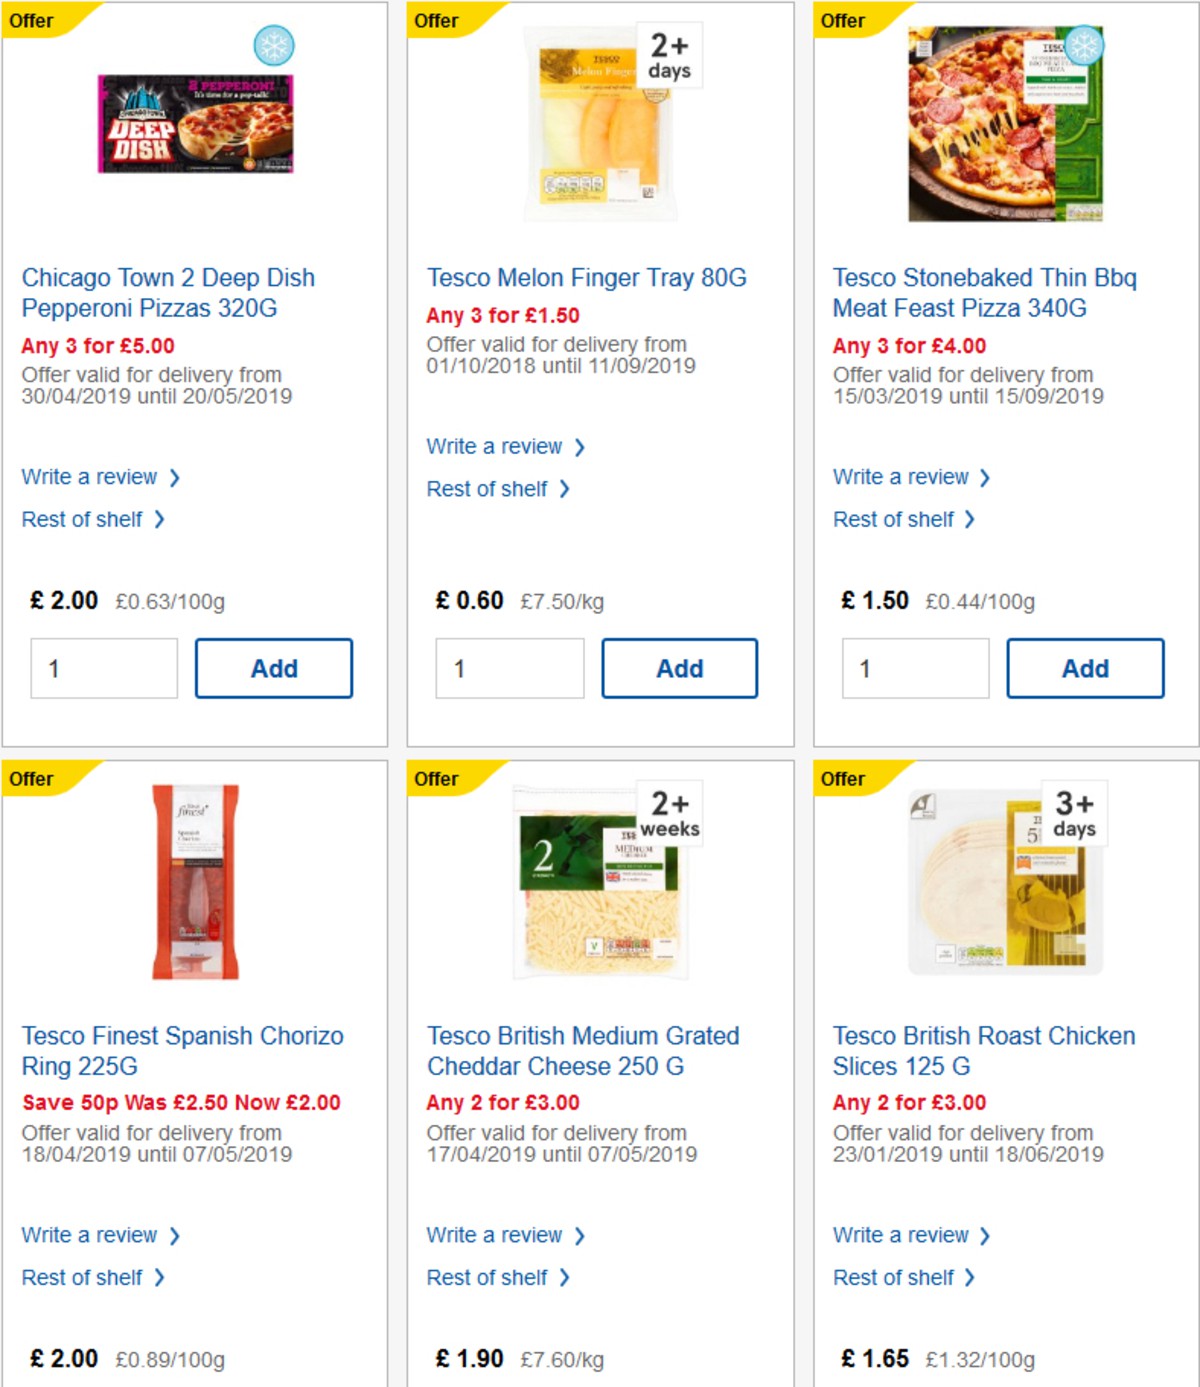Select the quantity field for Chicago Town pizzas

tap(103, 668)
